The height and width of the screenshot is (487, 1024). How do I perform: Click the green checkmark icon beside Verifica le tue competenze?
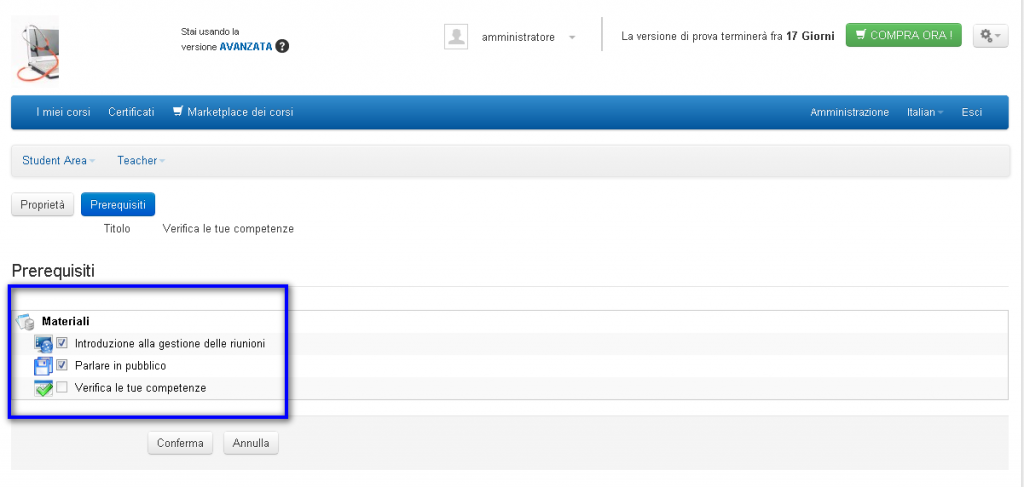[x=43, y=388]
